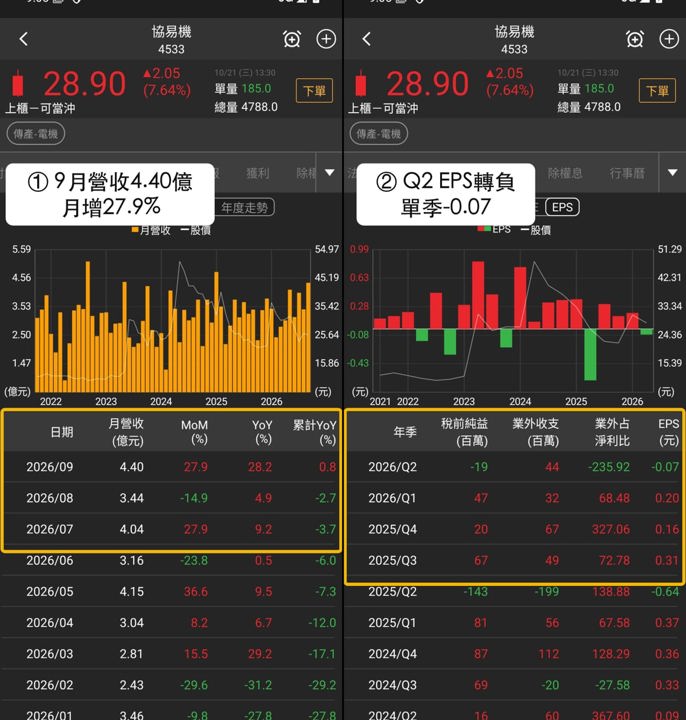Switch to the 行事曆 tab
Screen dimensions: 686x720
coord(627,173)
